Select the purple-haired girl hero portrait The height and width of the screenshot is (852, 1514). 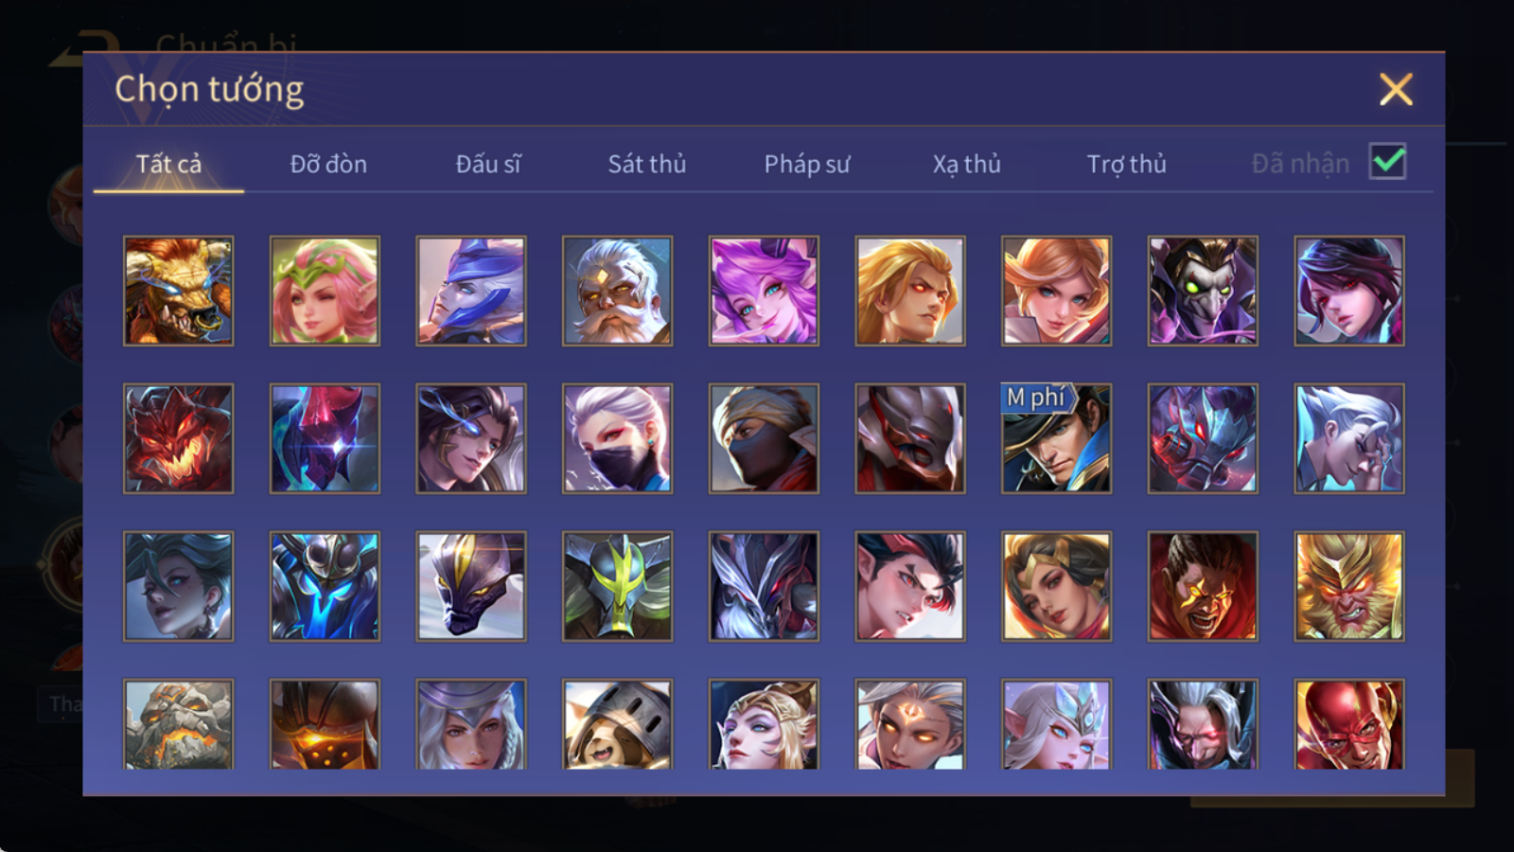[764, 291]
